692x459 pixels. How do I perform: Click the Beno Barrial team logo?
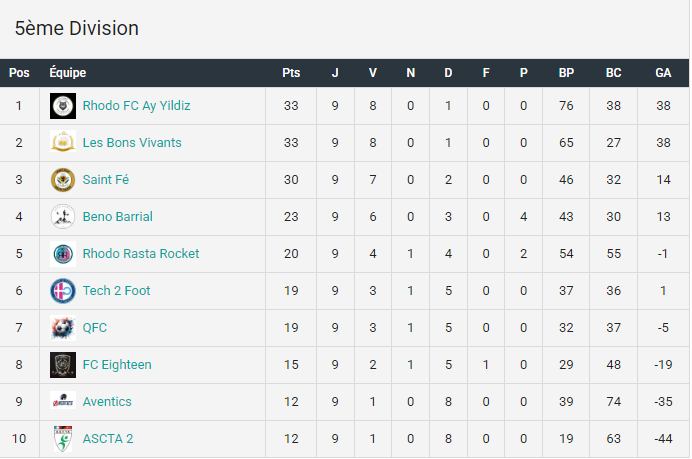tap(63, 217)
